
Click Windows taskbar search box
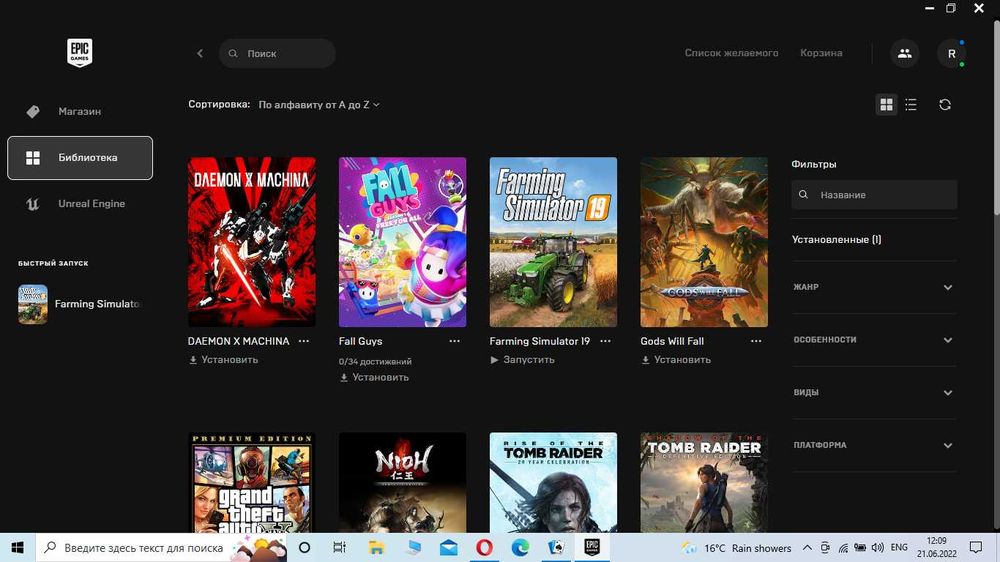(x=161, y=547)
